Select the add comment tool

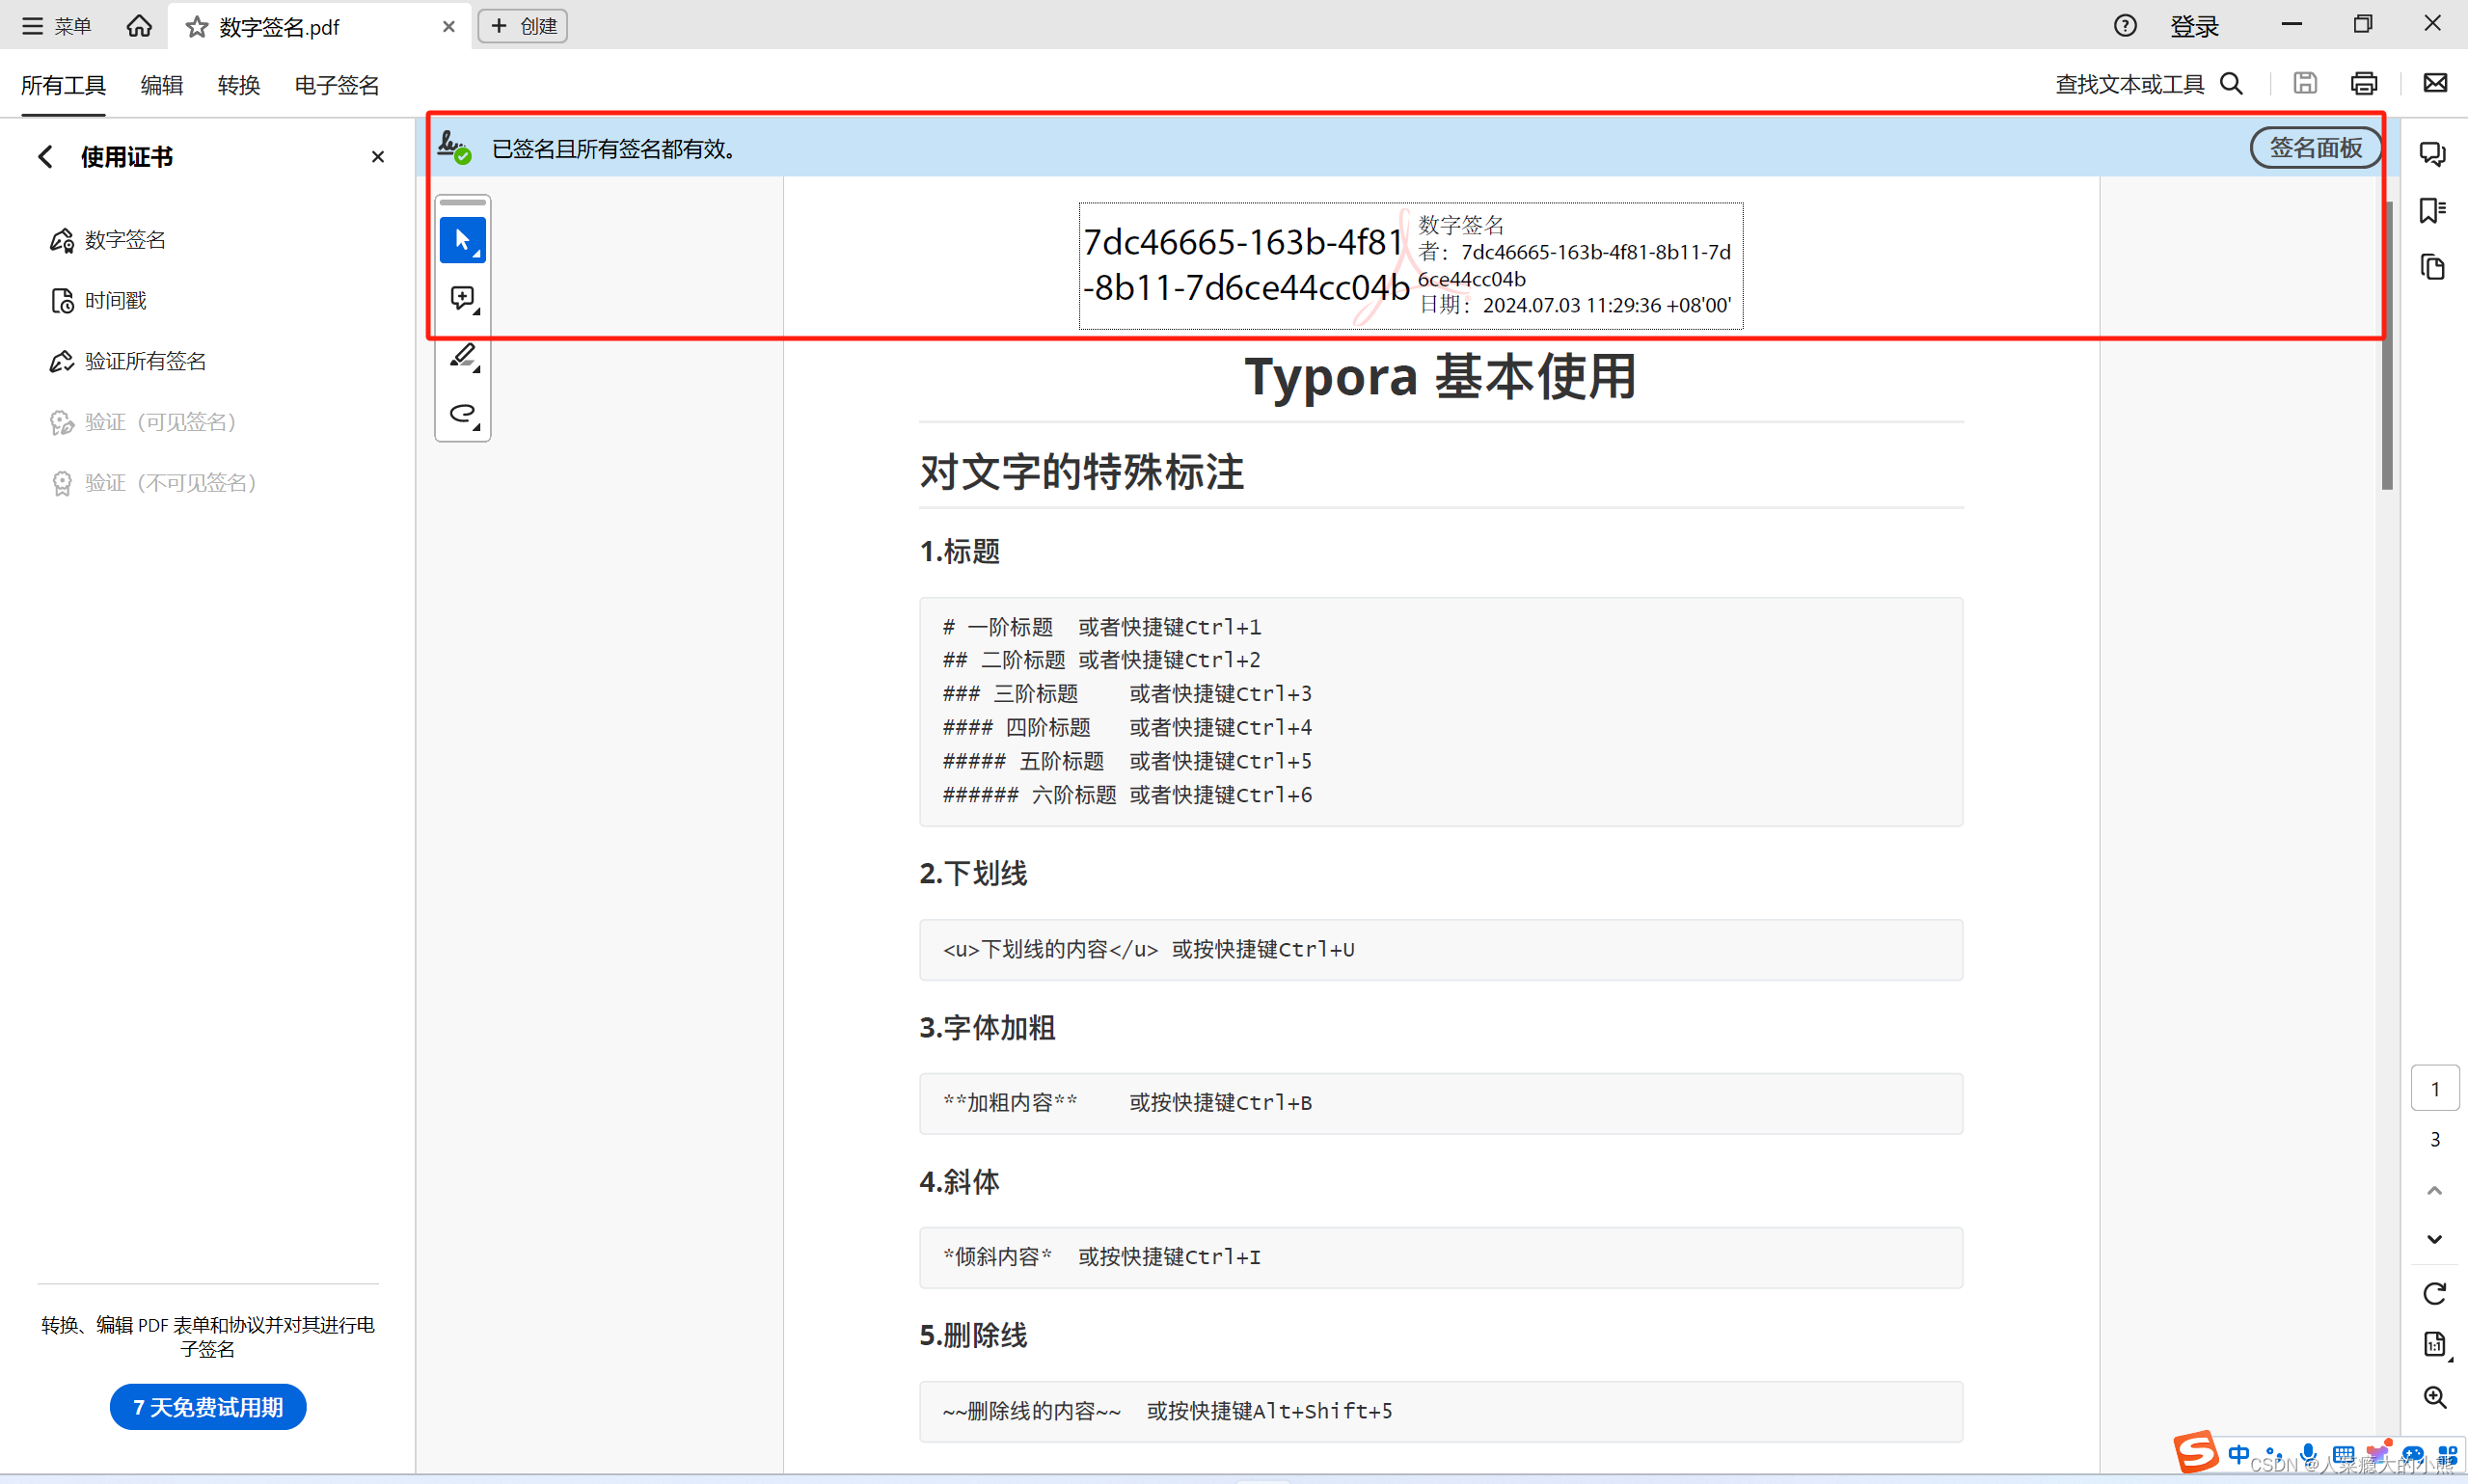point(462,298)
